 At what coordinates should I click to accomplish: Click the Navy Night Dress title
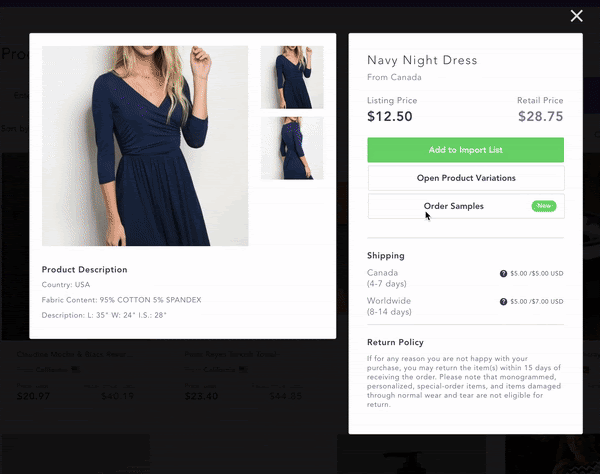422,60
